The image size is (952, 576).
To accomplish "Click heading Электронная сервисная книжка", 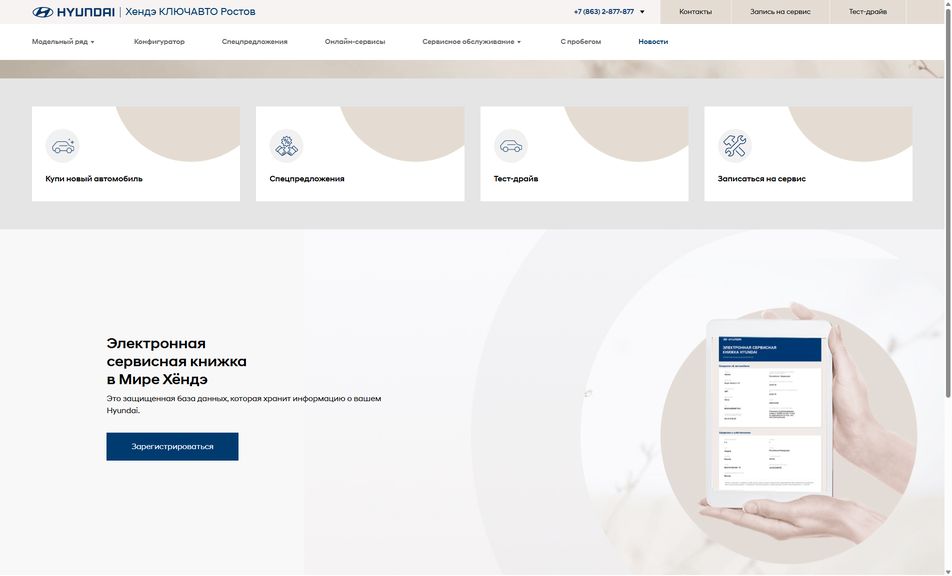I will click(177, 361).
